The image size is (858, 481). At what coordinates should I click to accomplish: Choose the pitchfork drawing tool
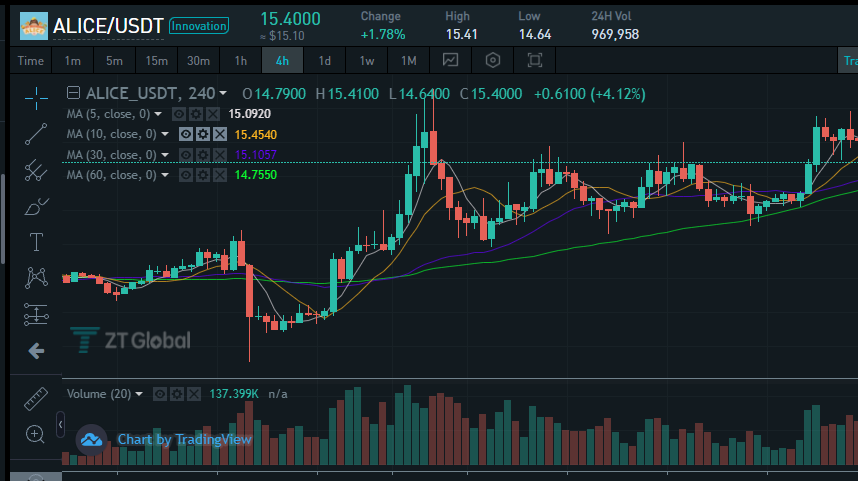point(36,169)
